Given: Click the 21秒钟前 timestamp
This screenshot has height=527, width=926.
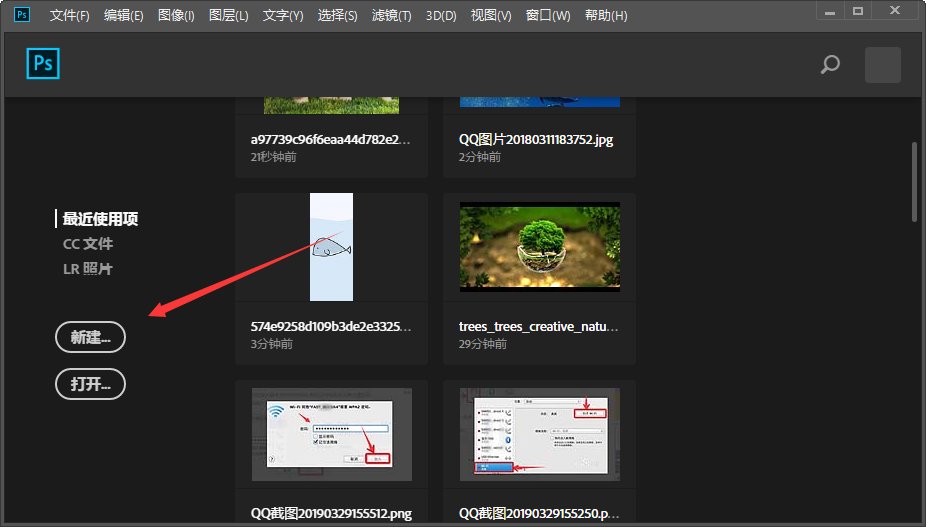Looking at the screenshot, I should pyautogui.click(x=273, y=157).
